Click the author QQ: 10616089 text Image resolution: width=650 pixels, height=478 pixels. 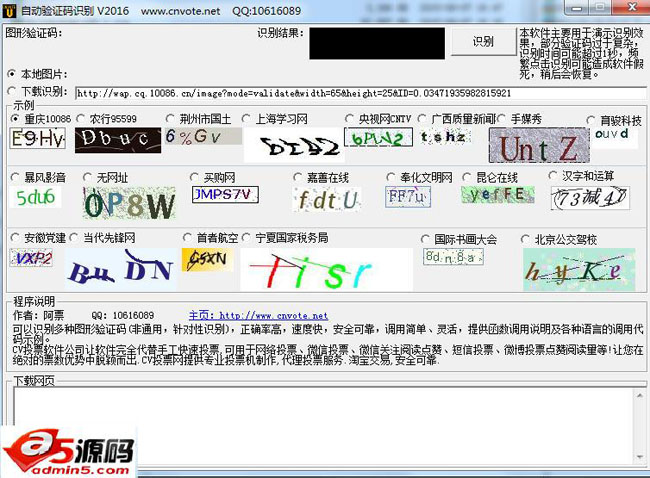coord(123,315)
